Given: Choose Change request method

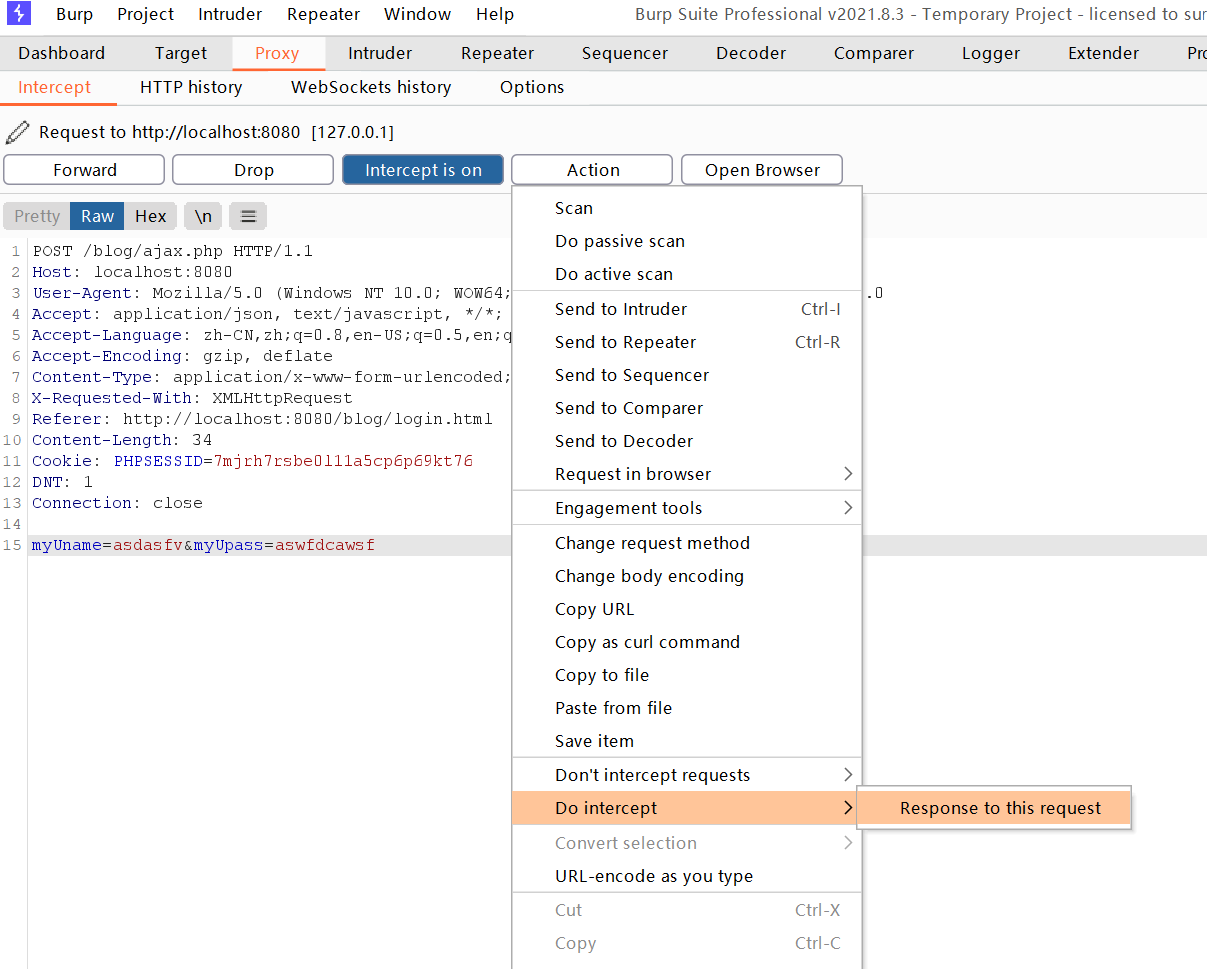Looking at the screenshot, I should tap(687, 543).
